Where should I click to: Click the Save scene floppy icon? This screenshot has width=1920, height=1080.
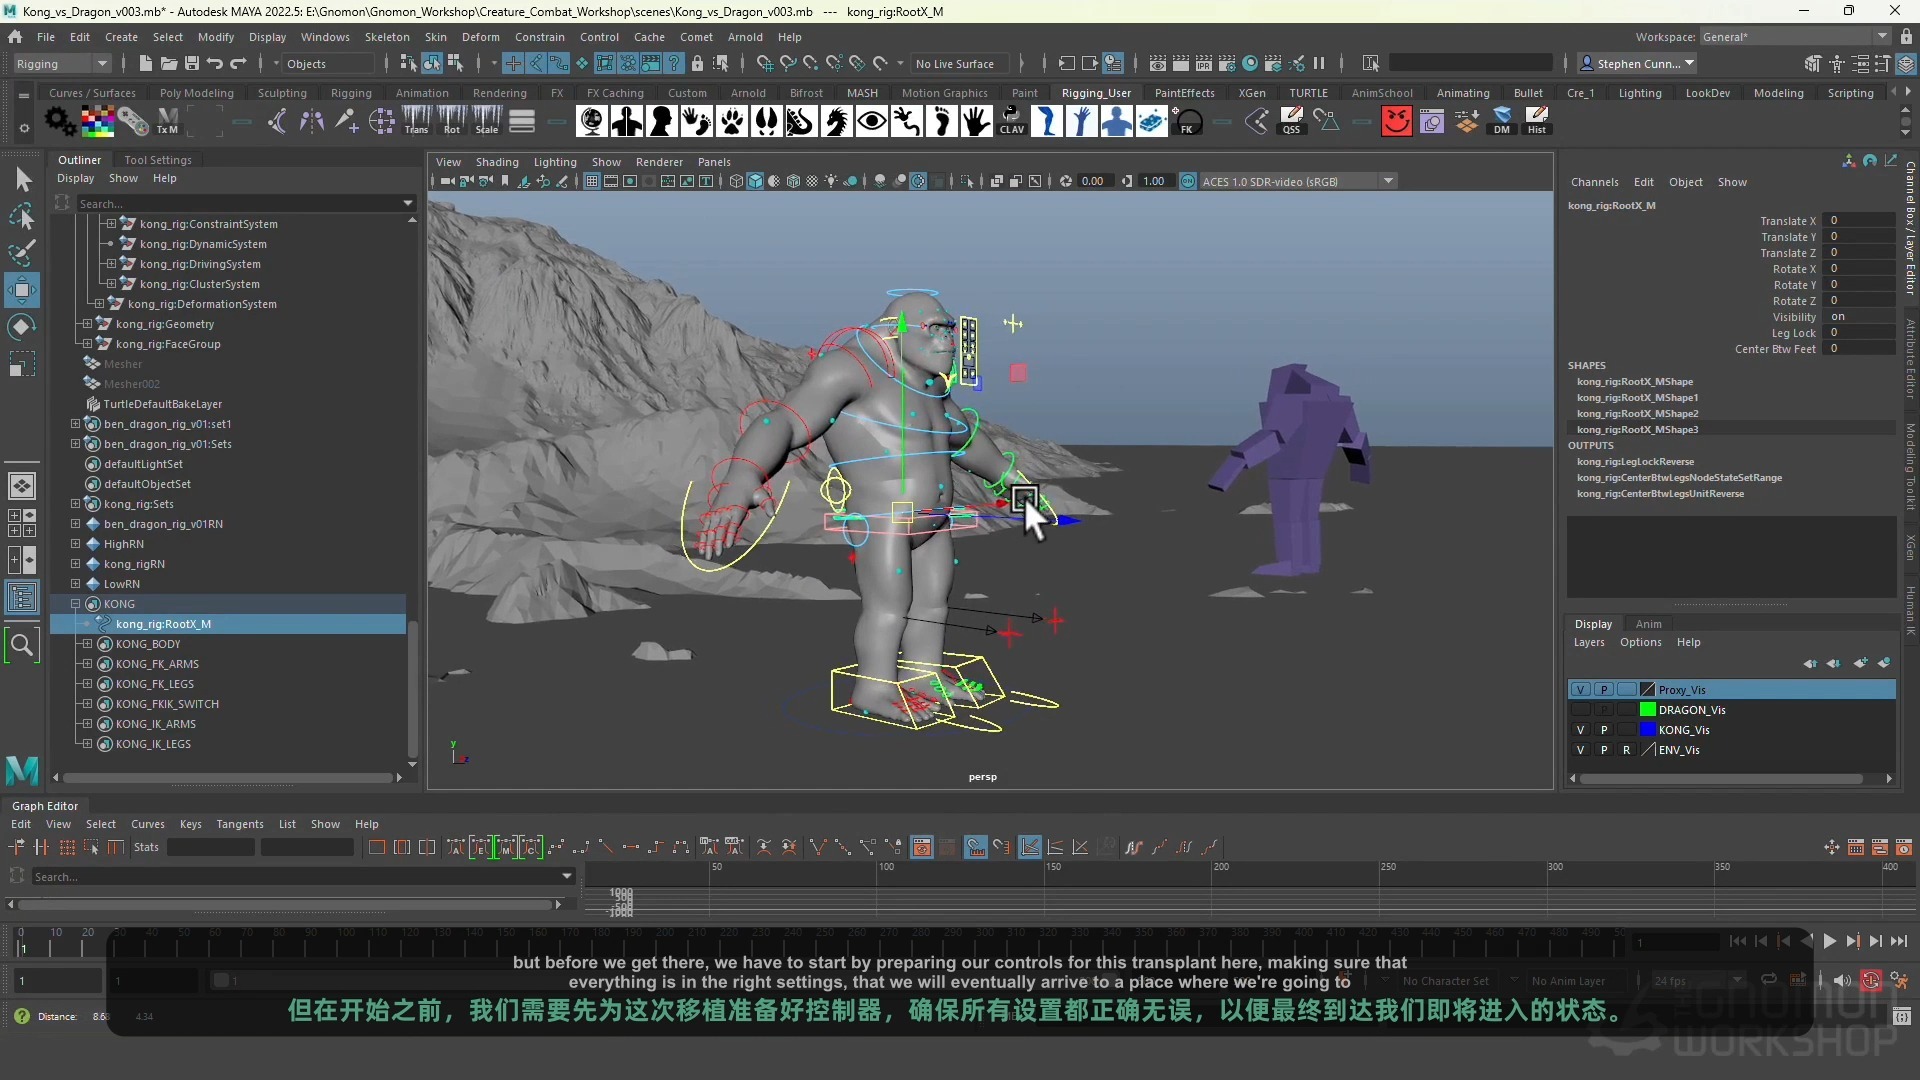point(192,63)
